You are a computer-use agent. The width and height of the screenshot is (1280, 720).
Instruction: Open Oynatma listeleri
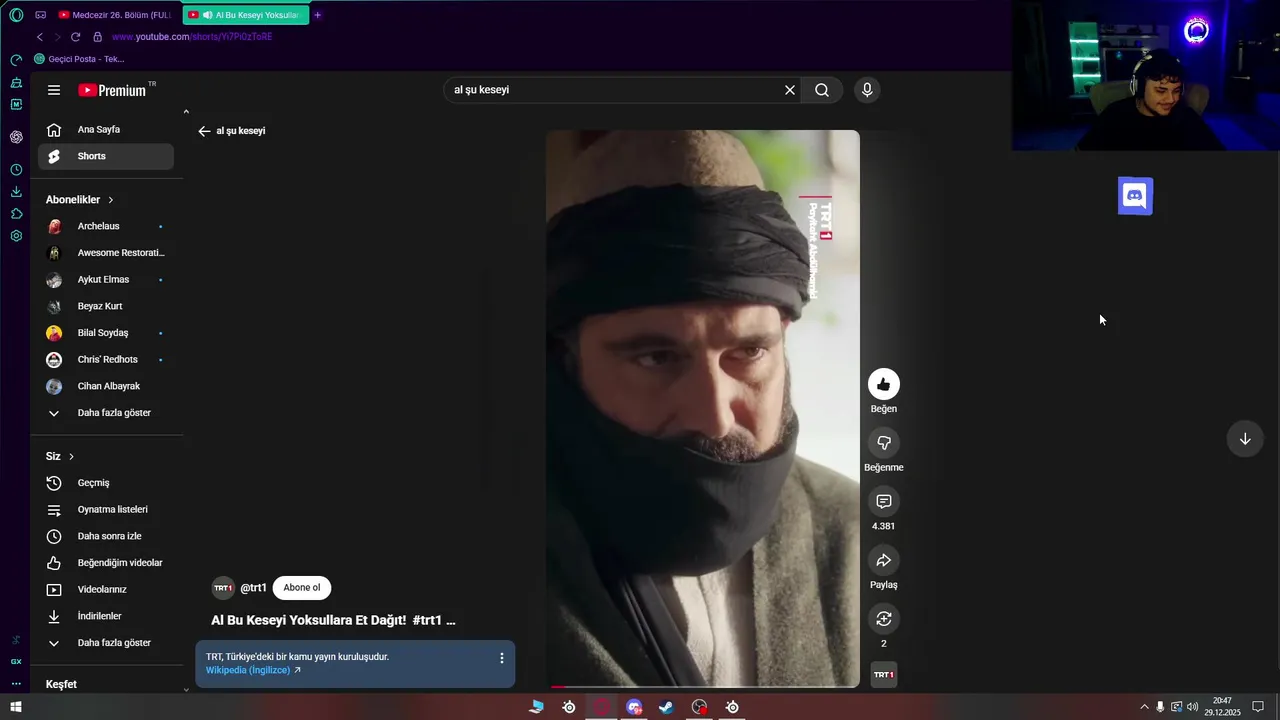(106, 509)
